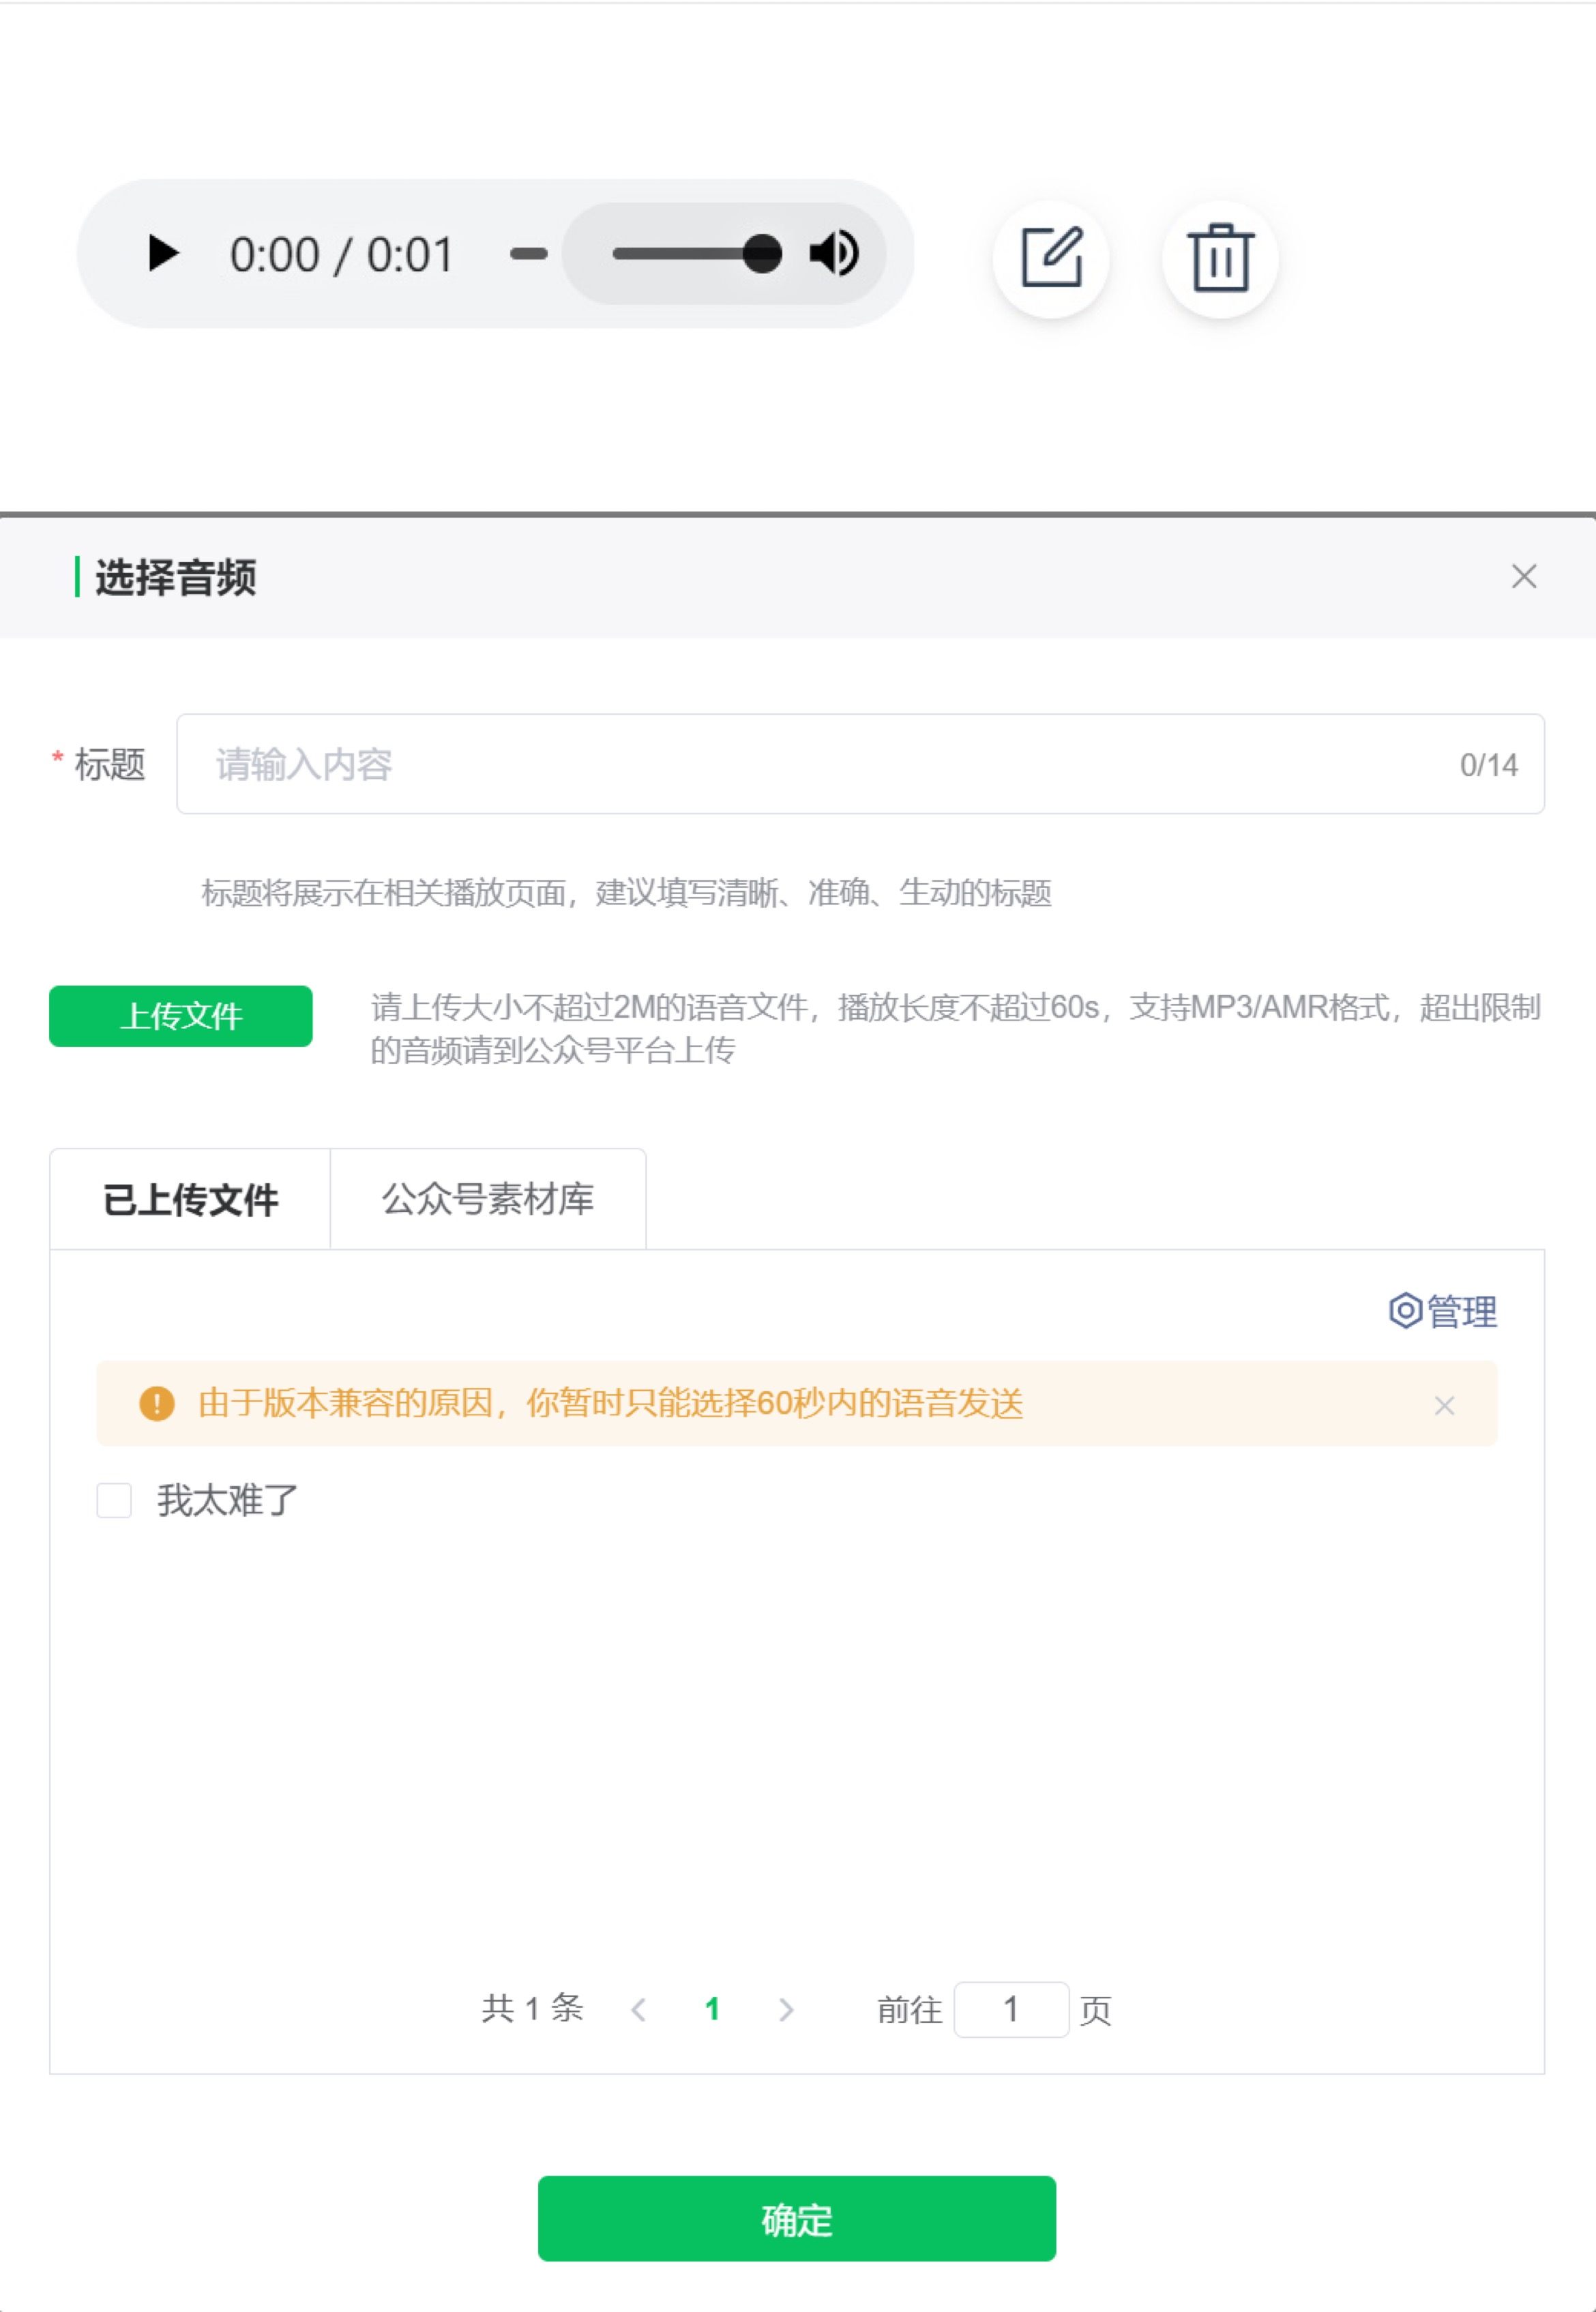This screenshot has height=2312, width=1596.
Task: Click the 前往 page number input
Action: 1011,2010
